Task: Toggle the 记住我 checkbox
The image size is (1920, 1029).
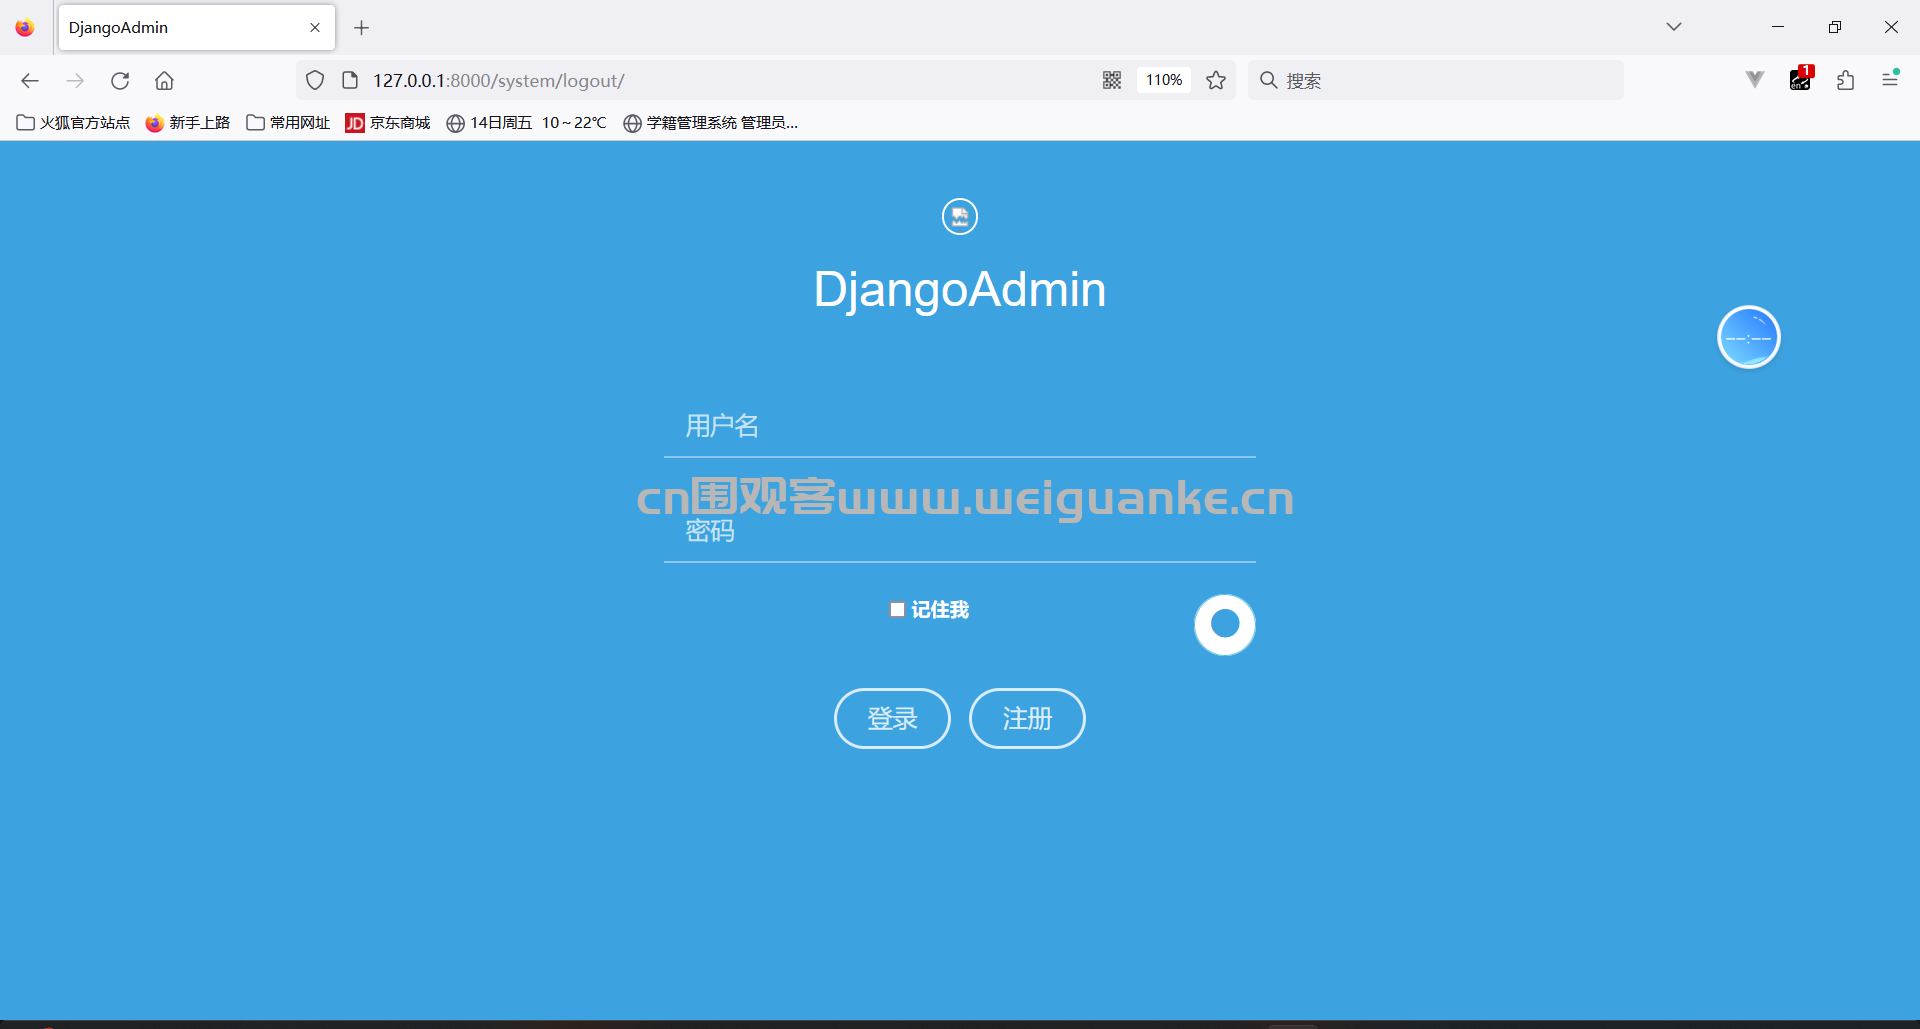Action: click(x=897, y=610)
